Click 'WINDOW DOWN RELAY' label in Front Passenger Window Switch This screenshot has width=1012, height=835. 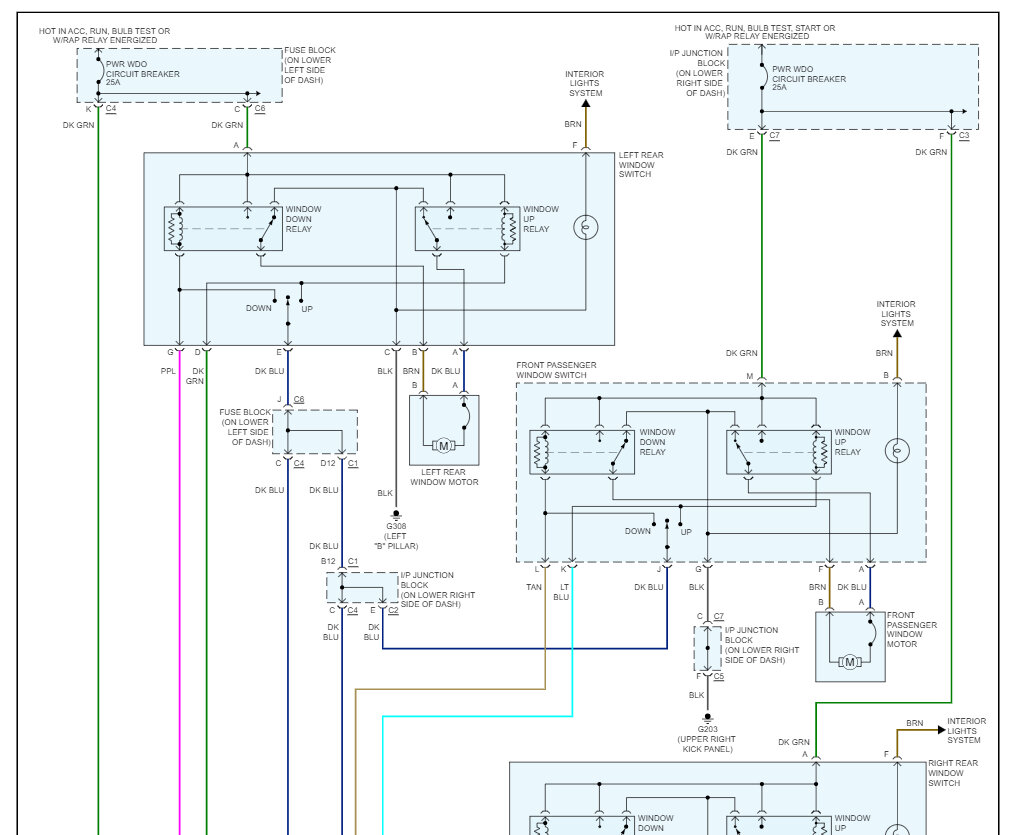(x=657, y=442)
